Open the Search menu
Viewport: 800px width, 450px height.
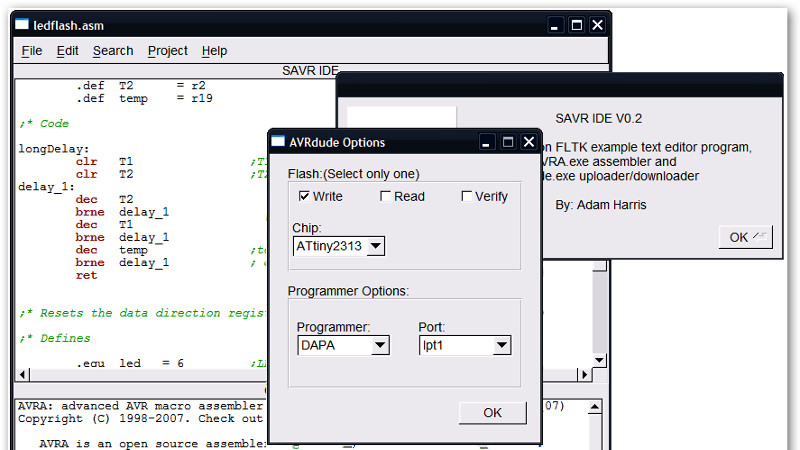pyautogui.click(x=113, y=51)
